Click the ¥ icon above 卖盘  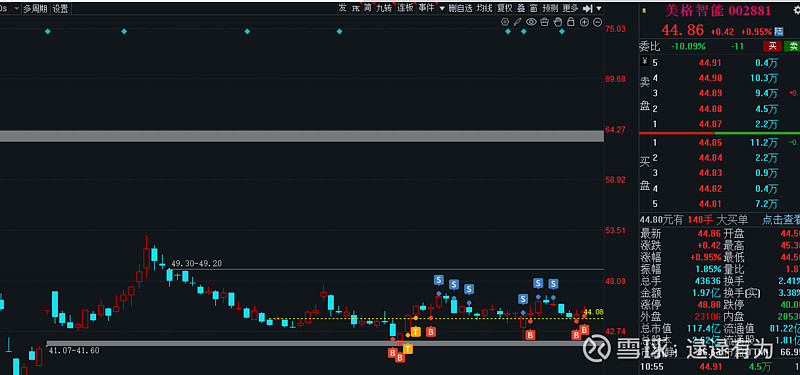644,62
